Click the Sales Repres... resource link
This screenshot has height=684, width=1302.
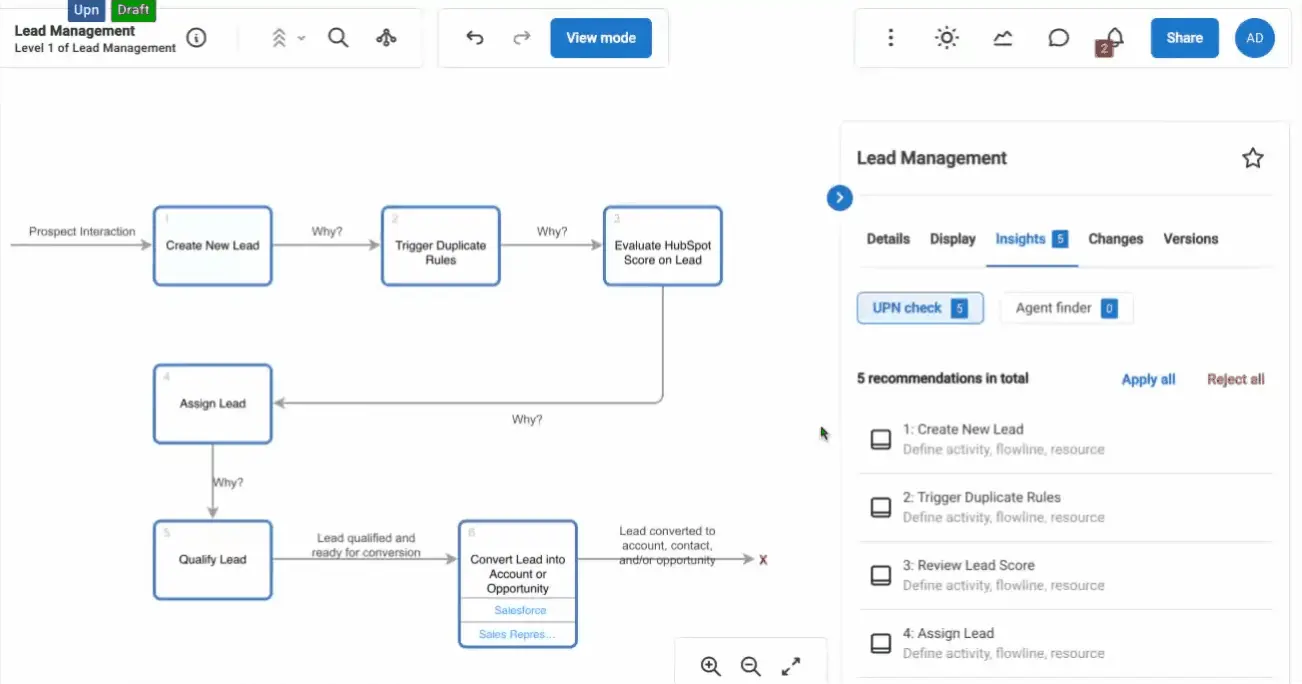(516, 634)
